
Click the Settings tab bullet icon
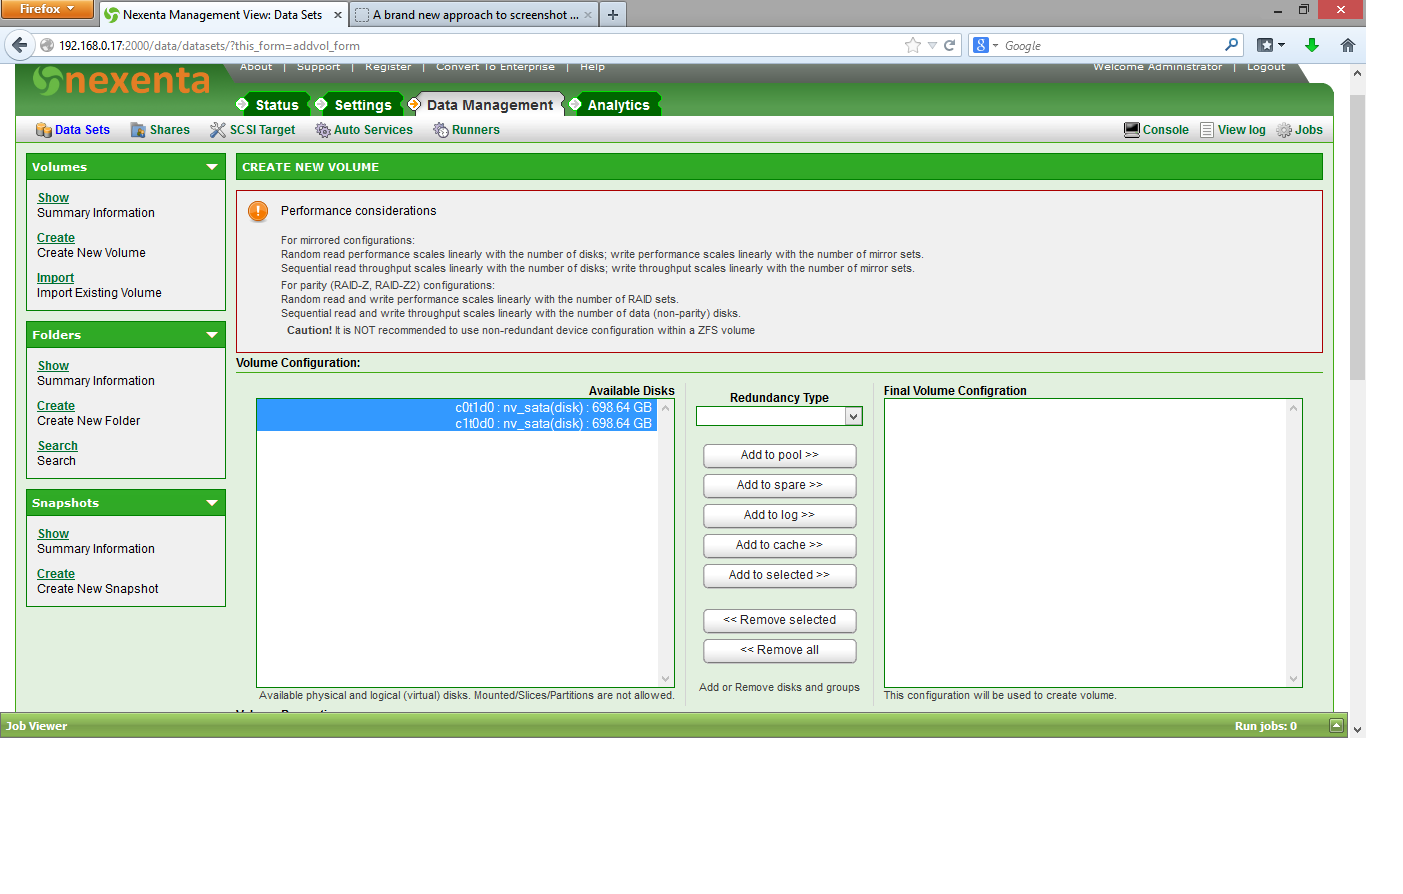coord(321,104)
